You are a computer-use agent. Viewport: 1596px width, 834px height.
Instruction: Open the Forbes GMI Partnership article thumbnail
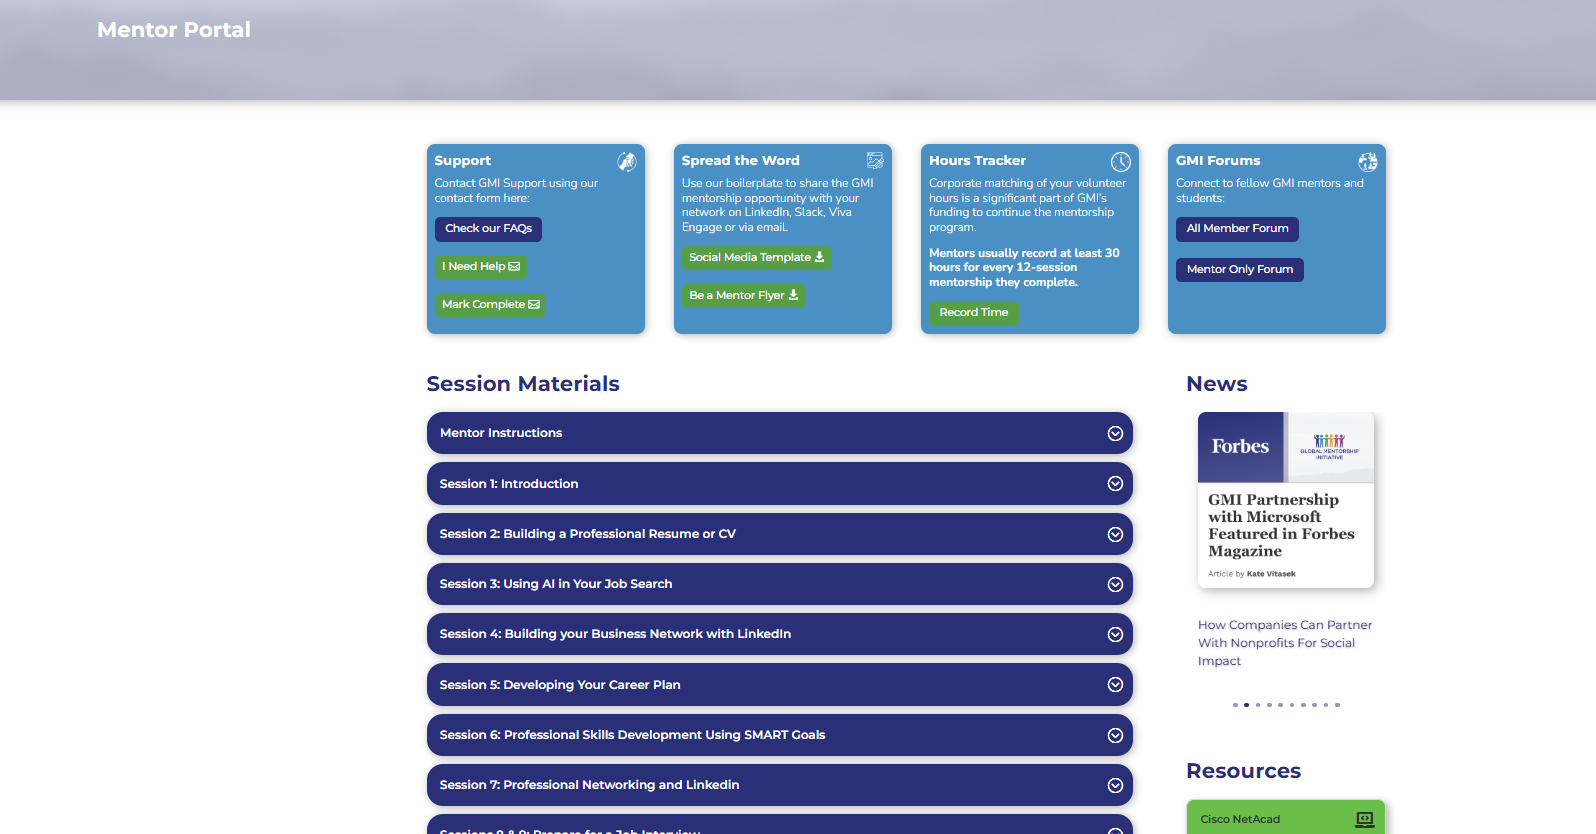(1285, 500)
